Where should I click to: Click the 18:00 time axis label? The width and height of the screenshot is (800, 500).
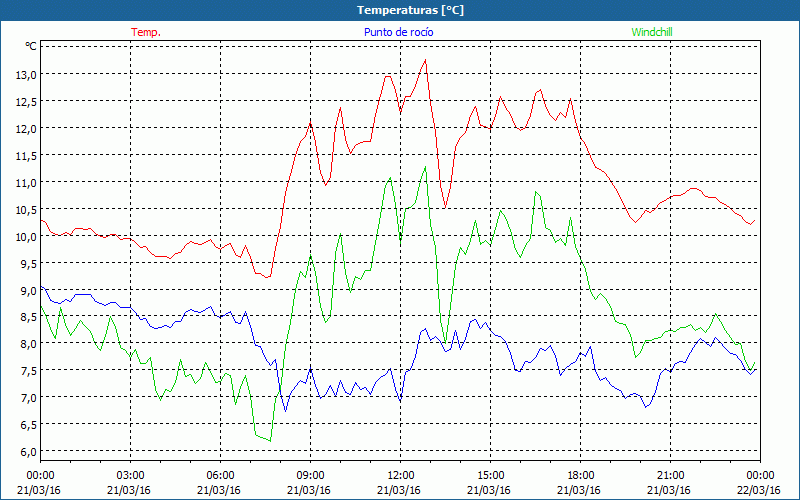pos(580,476)
